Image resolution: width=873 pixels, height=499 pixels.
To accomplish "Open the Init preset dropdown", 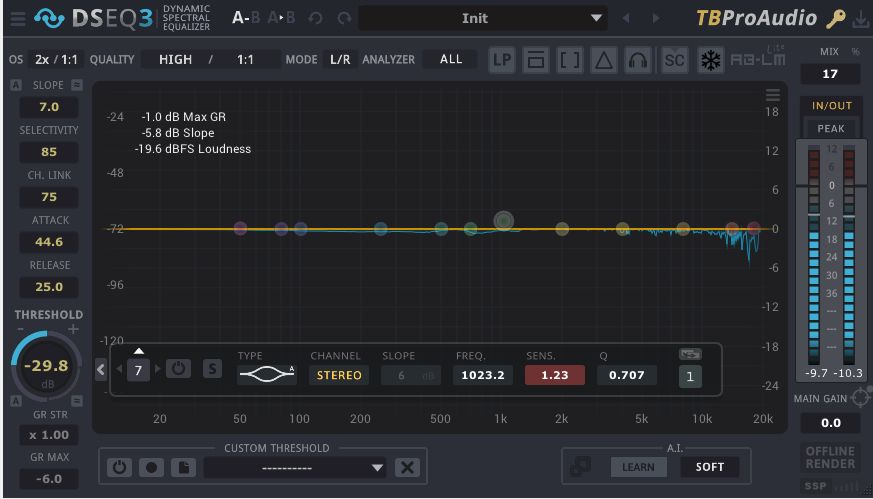I will click(x=482, y=18).
